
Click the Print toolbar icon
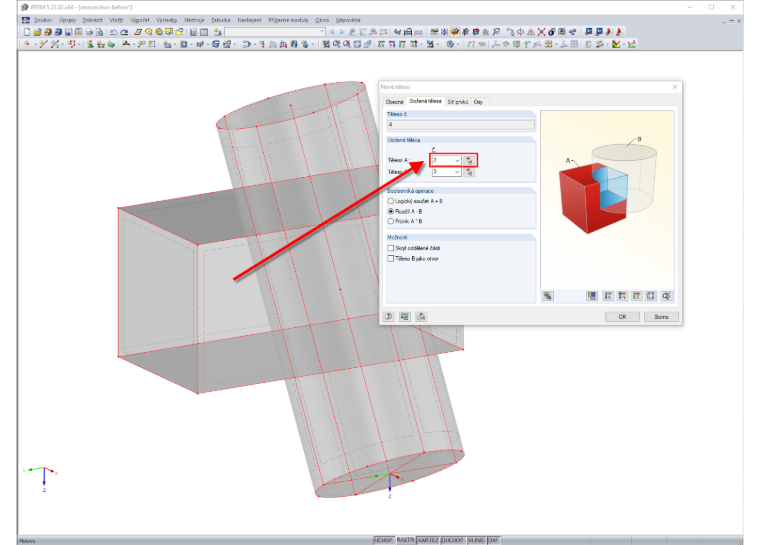point(89,32)
